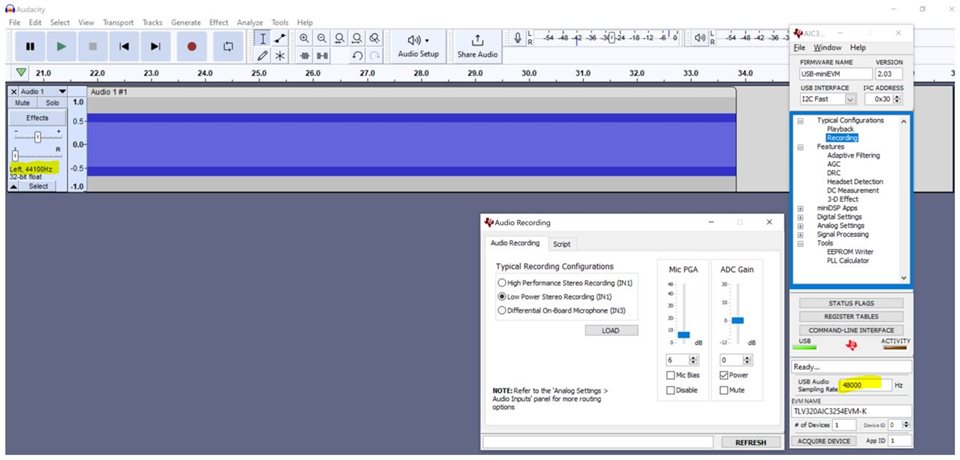Close the Audio 1 track
Image resolution: width=960 pixels, height=460 pixels.
coord(14,91)
